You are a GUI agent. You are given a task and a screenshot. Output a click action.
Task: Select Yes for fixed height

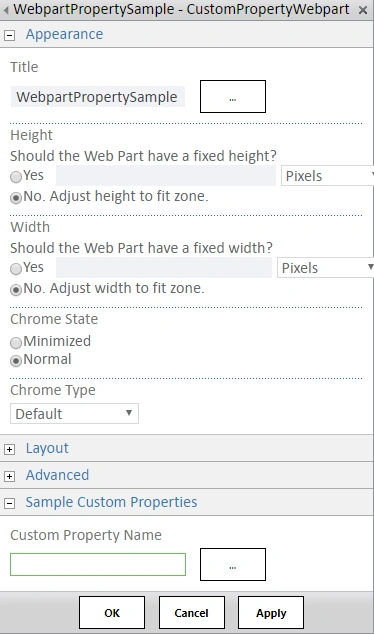click(16, 177)
